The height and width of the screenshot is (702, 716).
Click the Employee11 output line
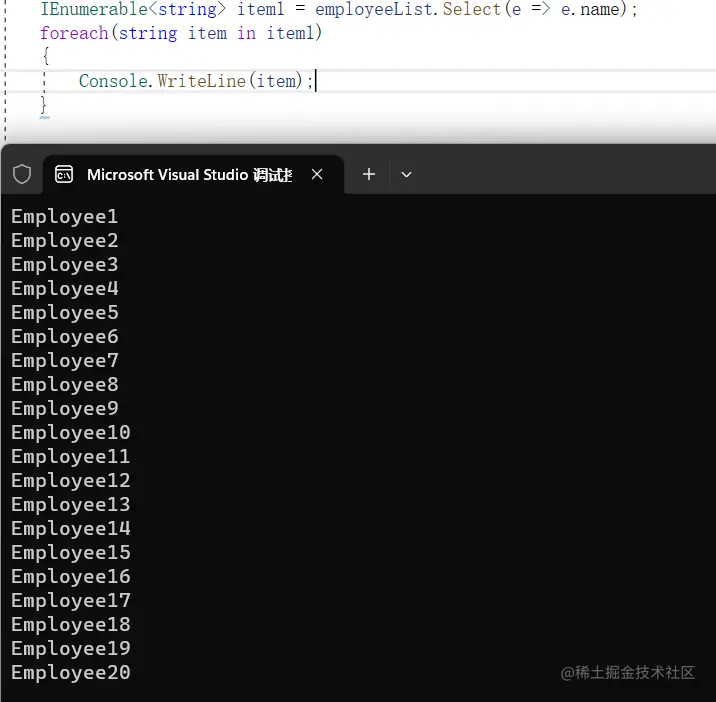(71, 456)
